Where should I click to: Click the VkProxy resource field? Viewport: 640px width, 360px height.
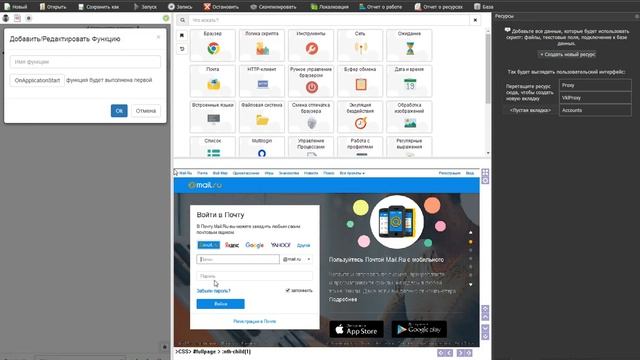click(595, 98)
